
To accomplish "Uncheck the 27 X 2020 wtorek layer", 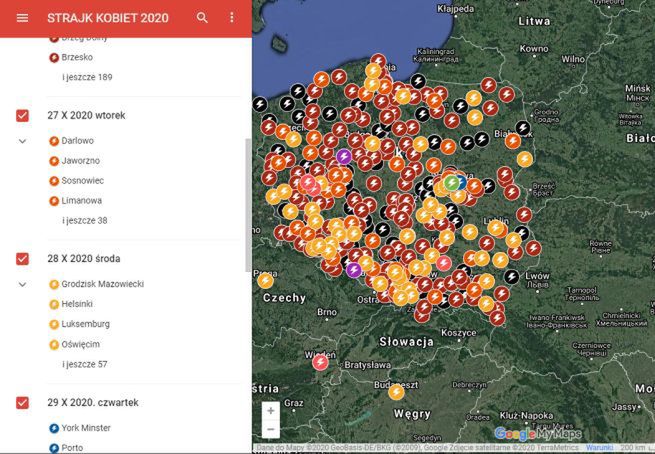I will (23, 116).
